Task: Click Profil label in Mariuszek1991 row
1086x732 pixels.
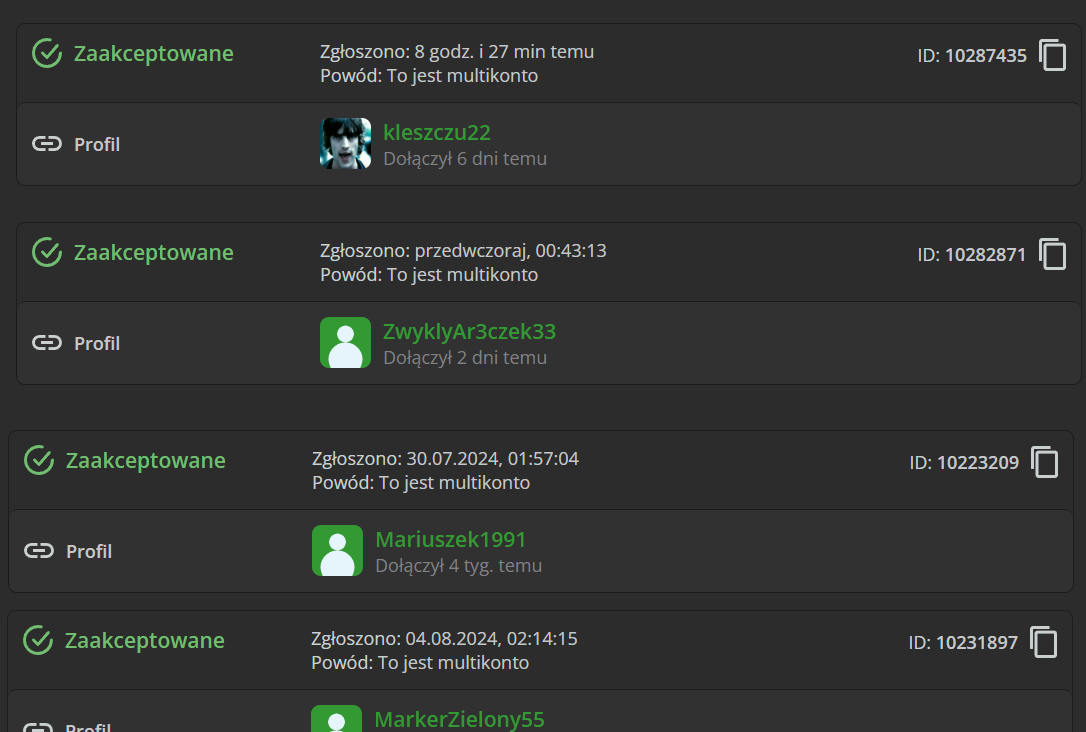Action: pyautogui.click(x=89, y=551)
